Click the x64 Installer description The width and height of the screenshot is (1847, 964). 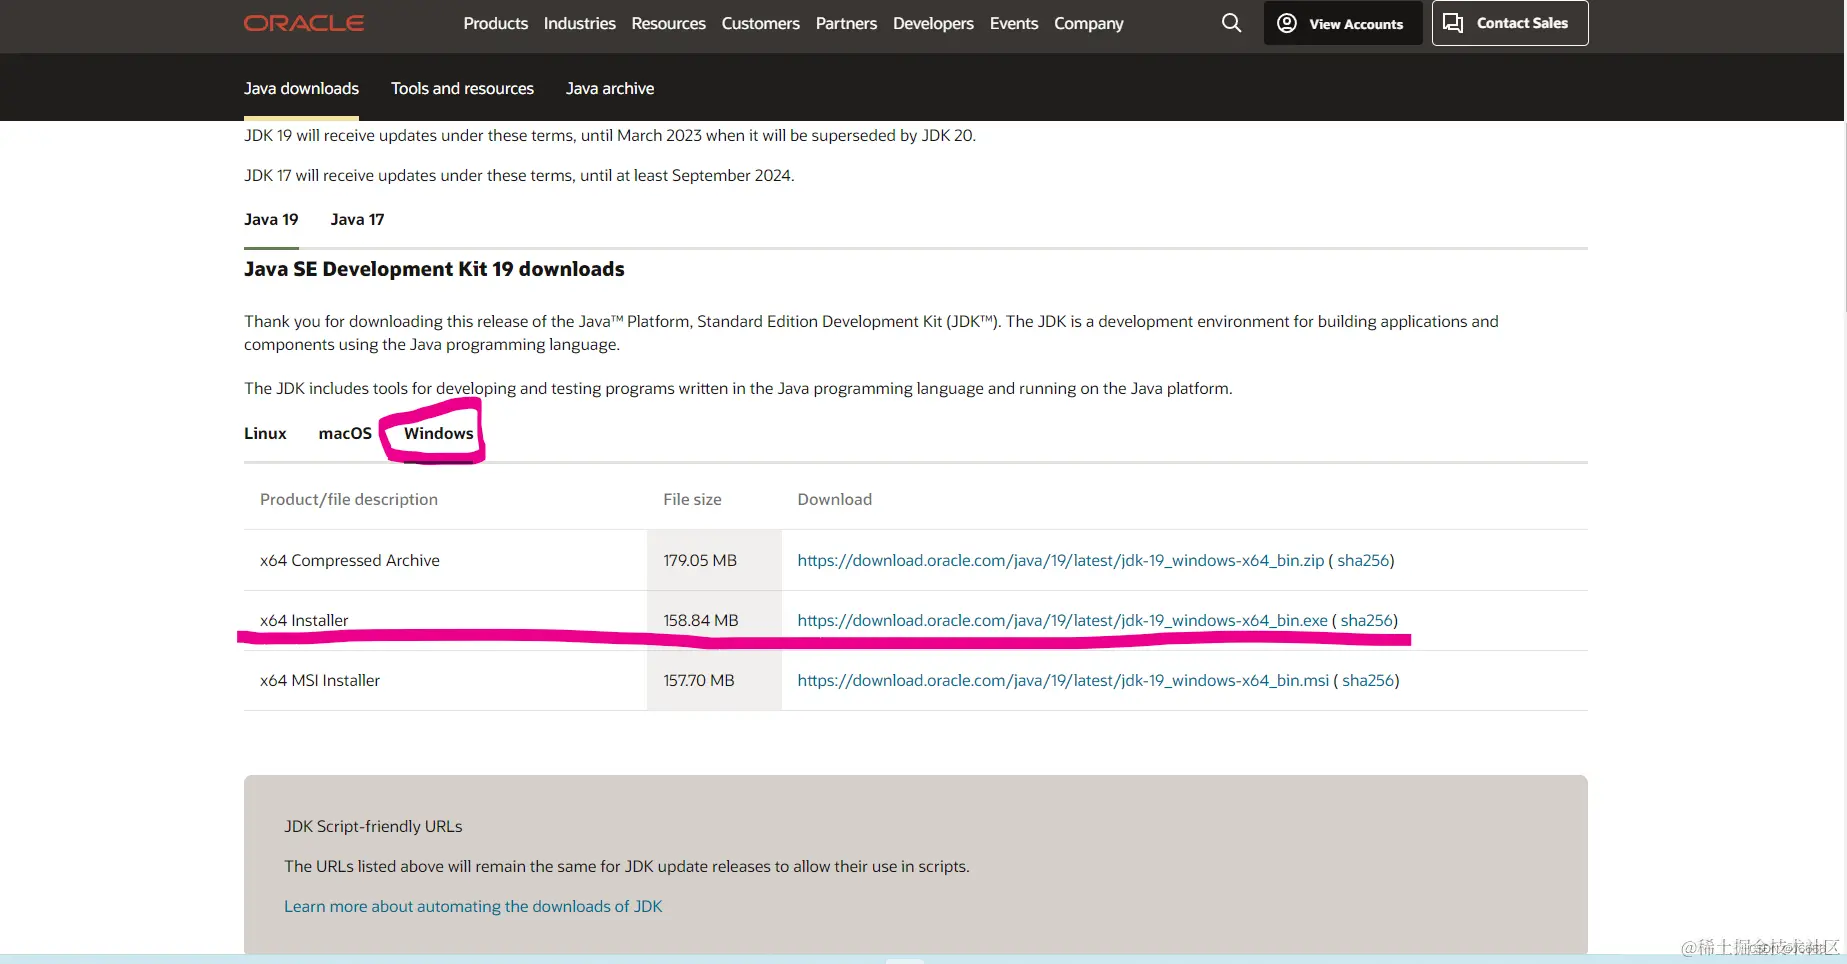coord(304,620)
